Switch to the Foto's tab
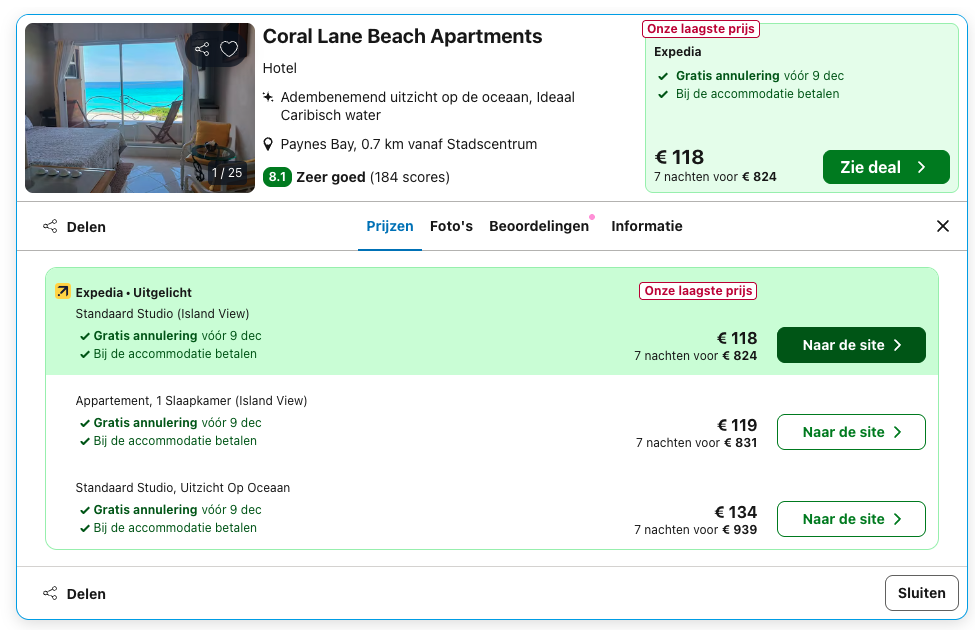The image size is (975, 630). click(x=452, y=226)
